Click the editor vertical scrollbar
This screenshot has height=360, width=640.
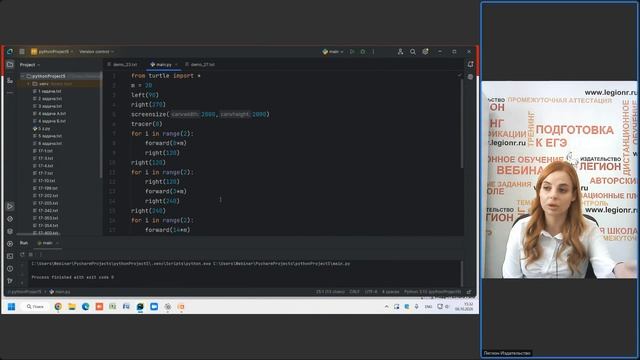(x=462, y=124)
